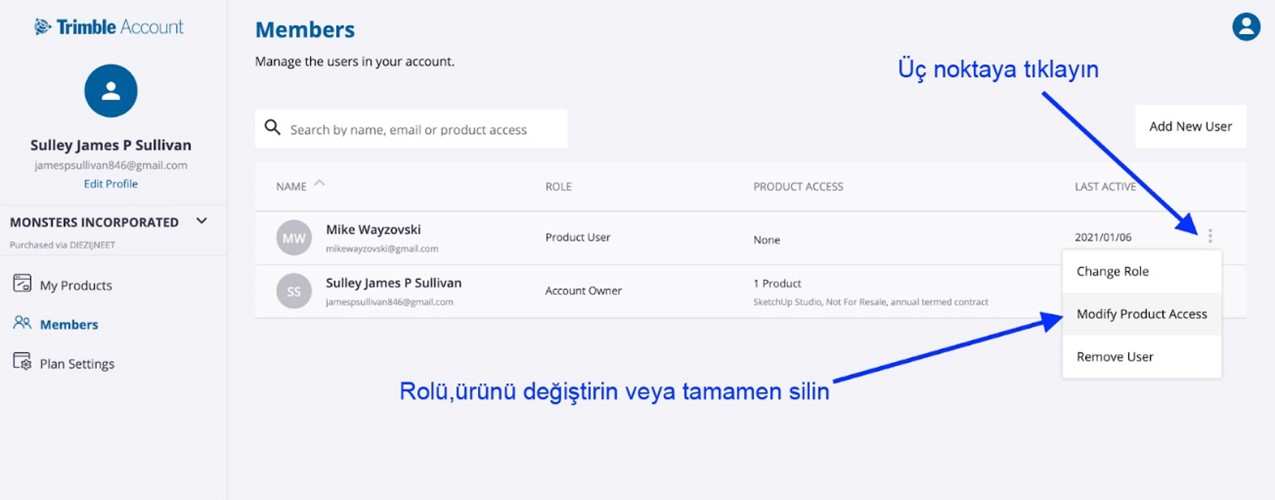
Task: Click the Add New User button
Action: [1191, 127]
